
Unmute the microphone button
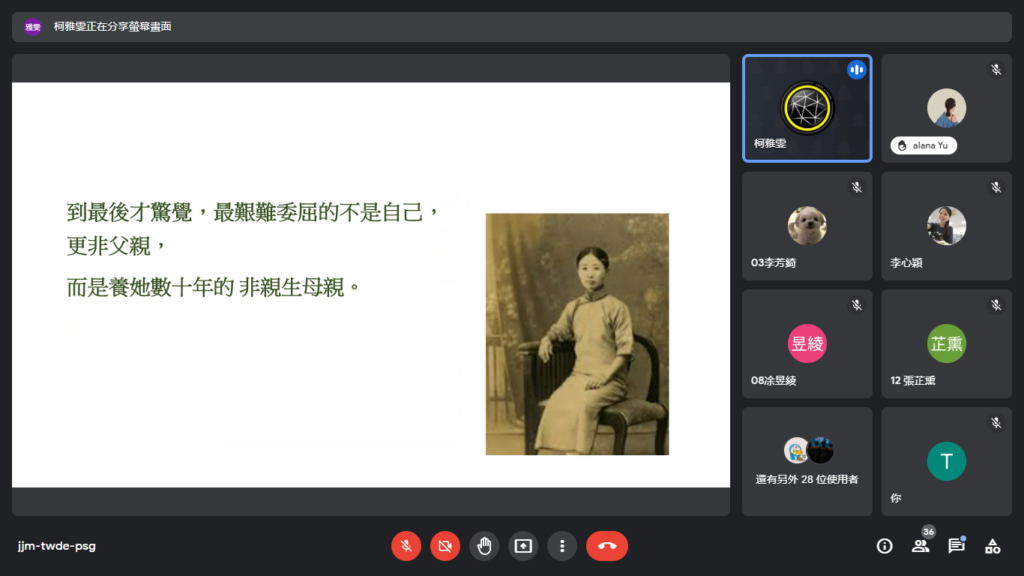(x=406, y=546)
